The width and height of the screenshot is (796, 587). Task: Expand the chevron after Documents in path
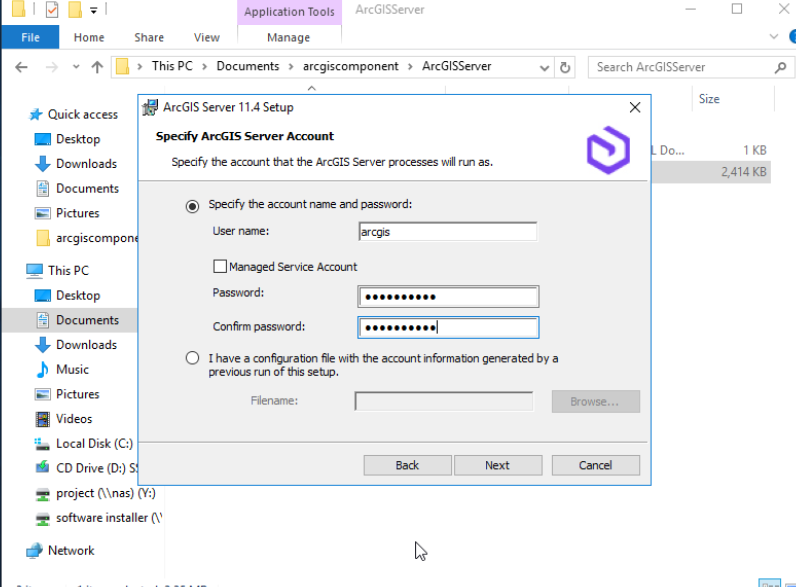[x=291, y=67]
